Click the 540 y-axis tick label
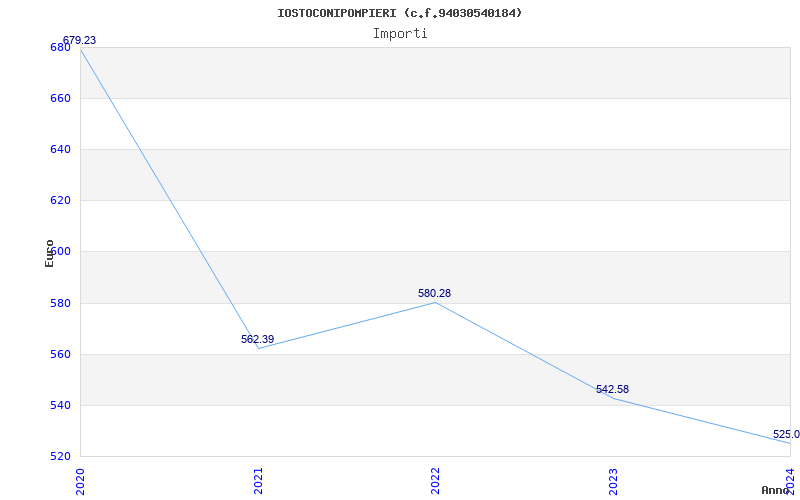Screen dimensions: 800x500 pos(60,405)
